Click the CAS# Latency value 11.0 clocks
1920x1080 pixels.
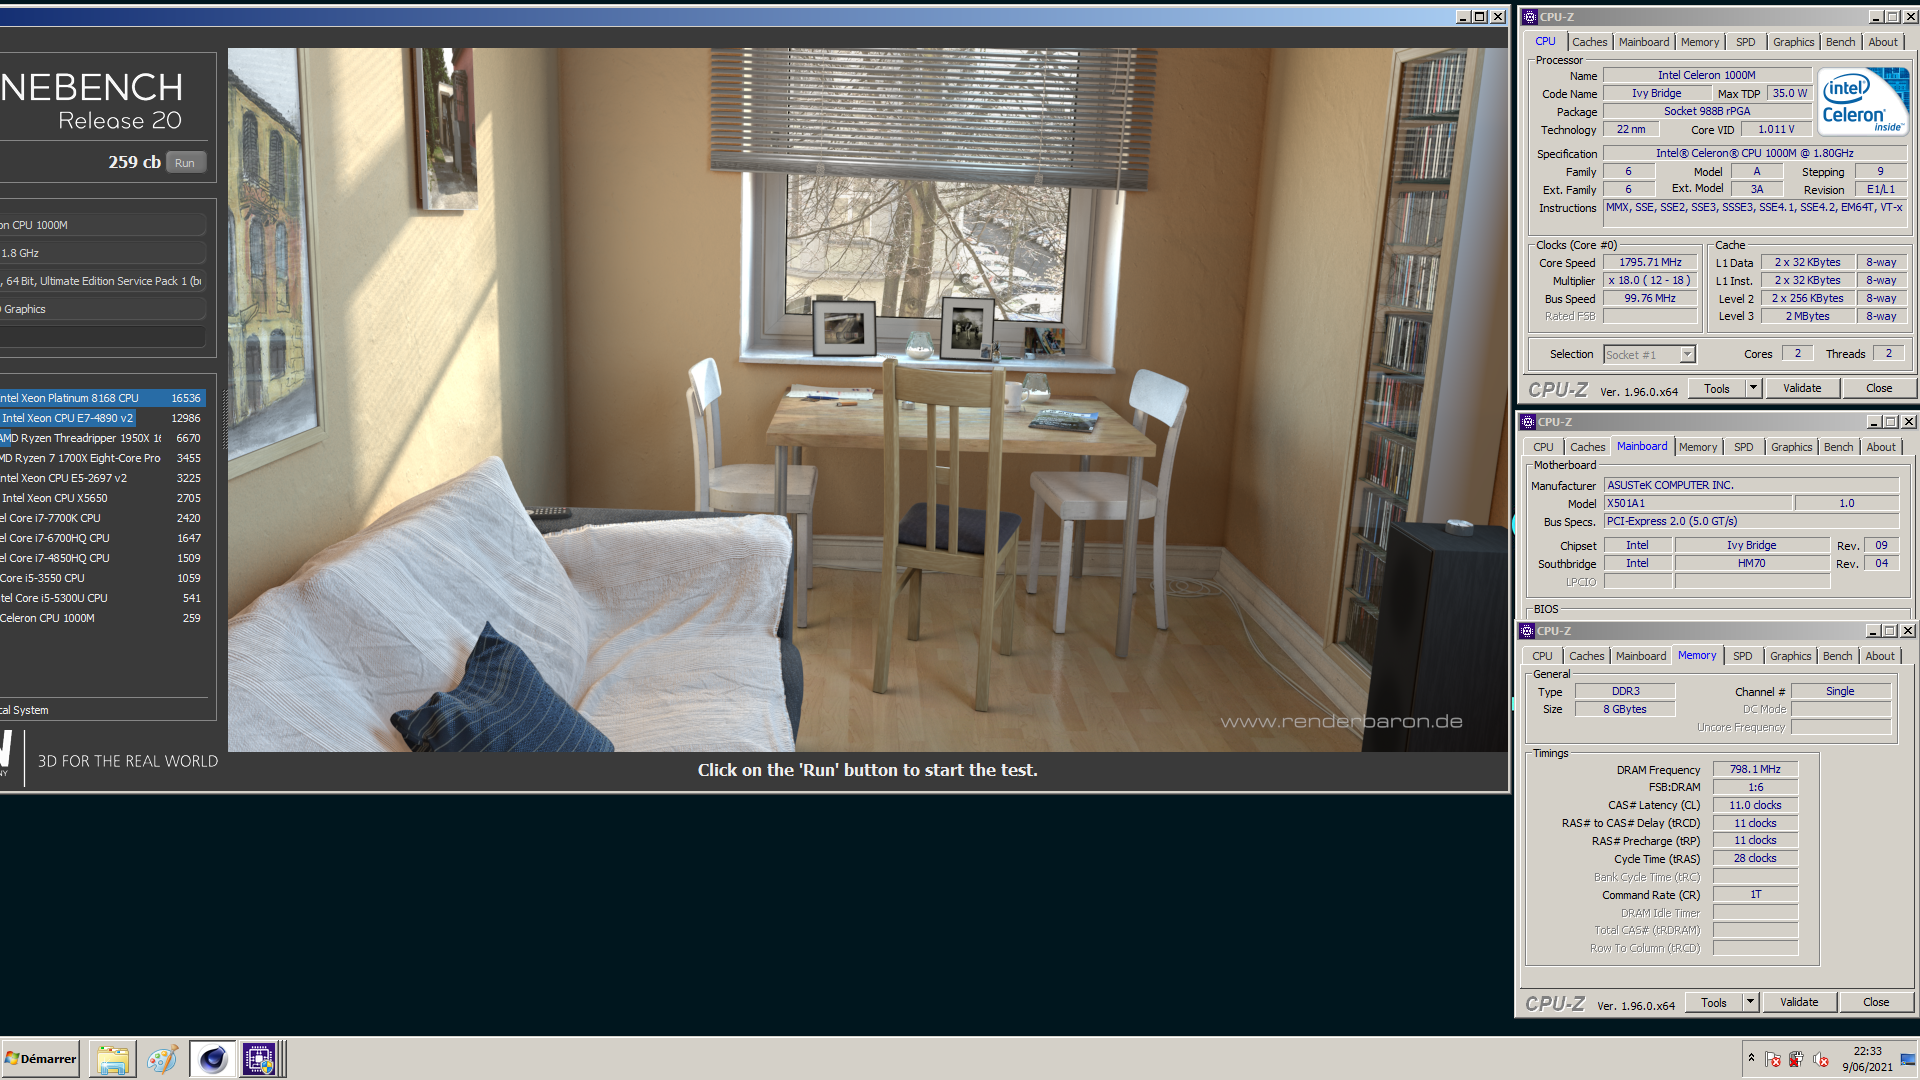pyautogui.click(x=1755, y=805)
